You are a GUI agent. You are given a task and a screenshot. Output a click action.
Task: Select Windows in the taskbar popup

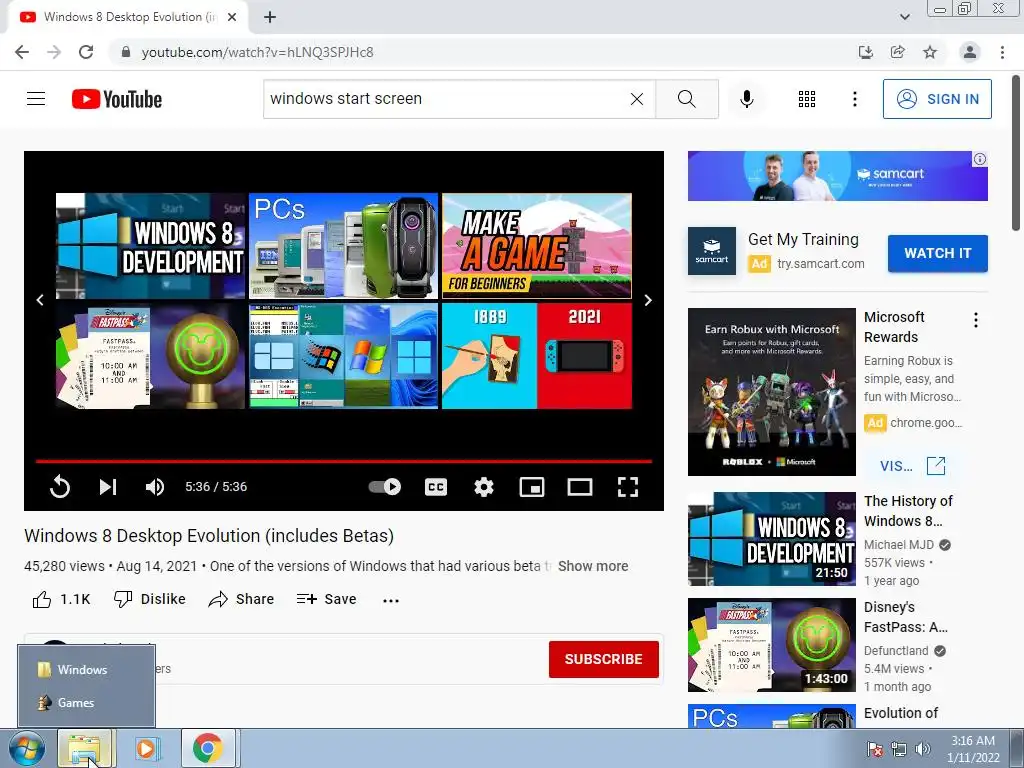pos(86,669)
